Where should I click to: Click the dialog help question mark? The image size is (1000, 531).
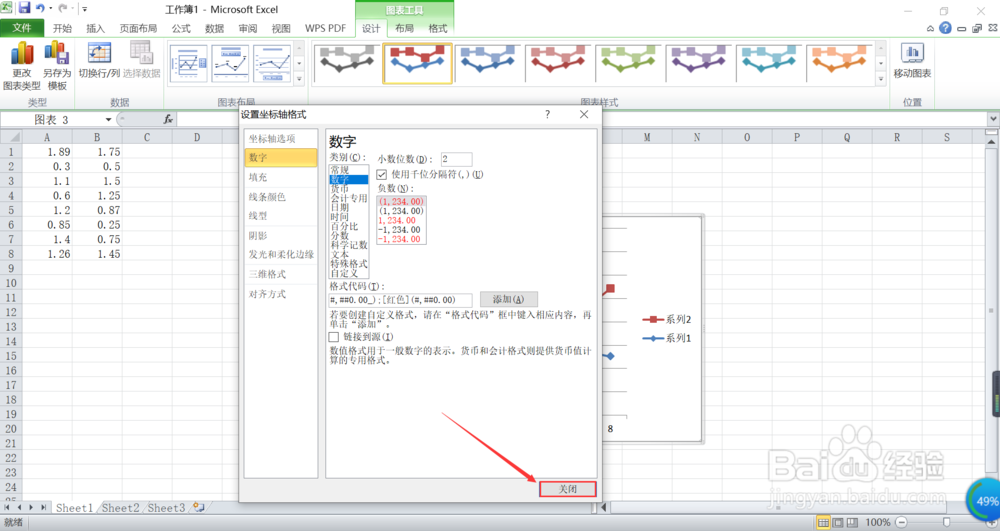(547, 114)
